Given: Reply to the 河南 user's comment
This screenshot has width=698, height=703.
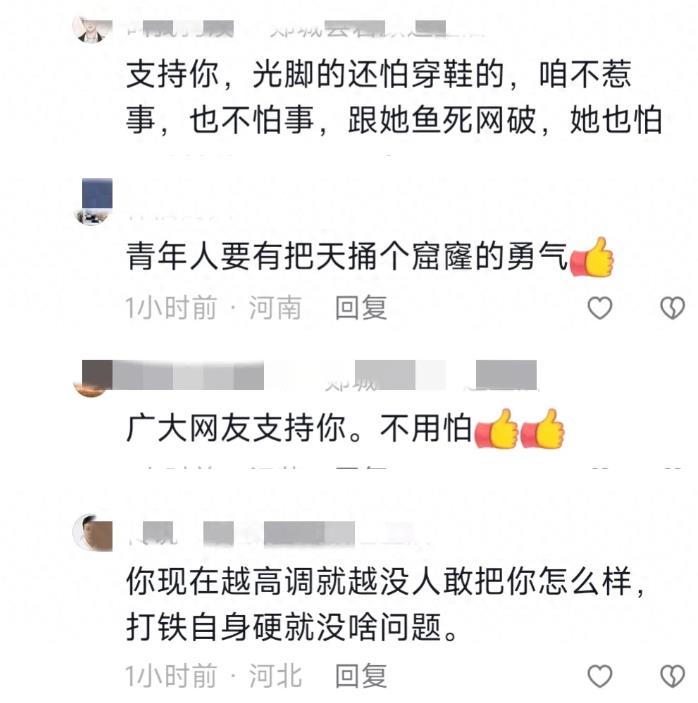Looking at the screenshot, I should tap(361, 308).
